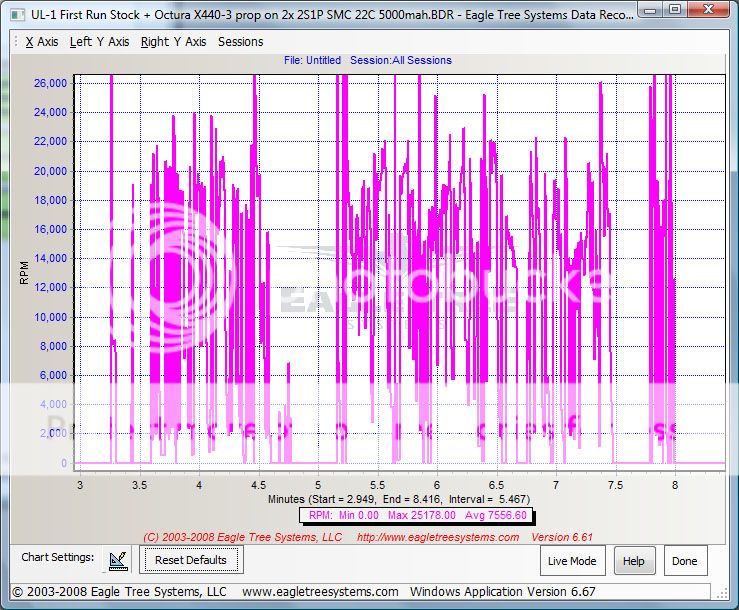Open the Right Y Axis menu
This screenshot has height=610, width=739.
click(x=174, y=42)
